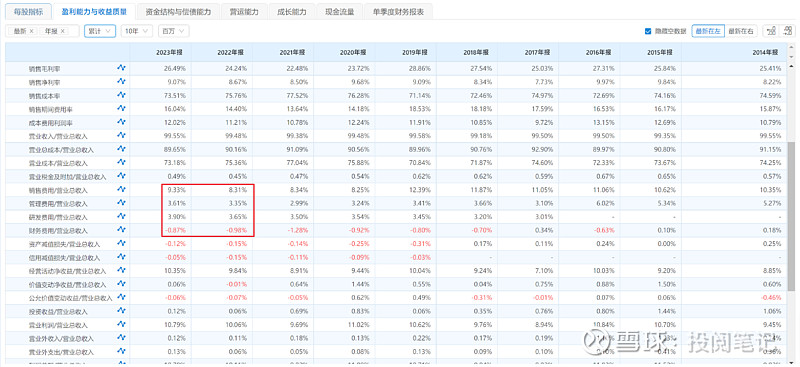
Task: Remove the 年报 filter tag
Action: point(63,31)
